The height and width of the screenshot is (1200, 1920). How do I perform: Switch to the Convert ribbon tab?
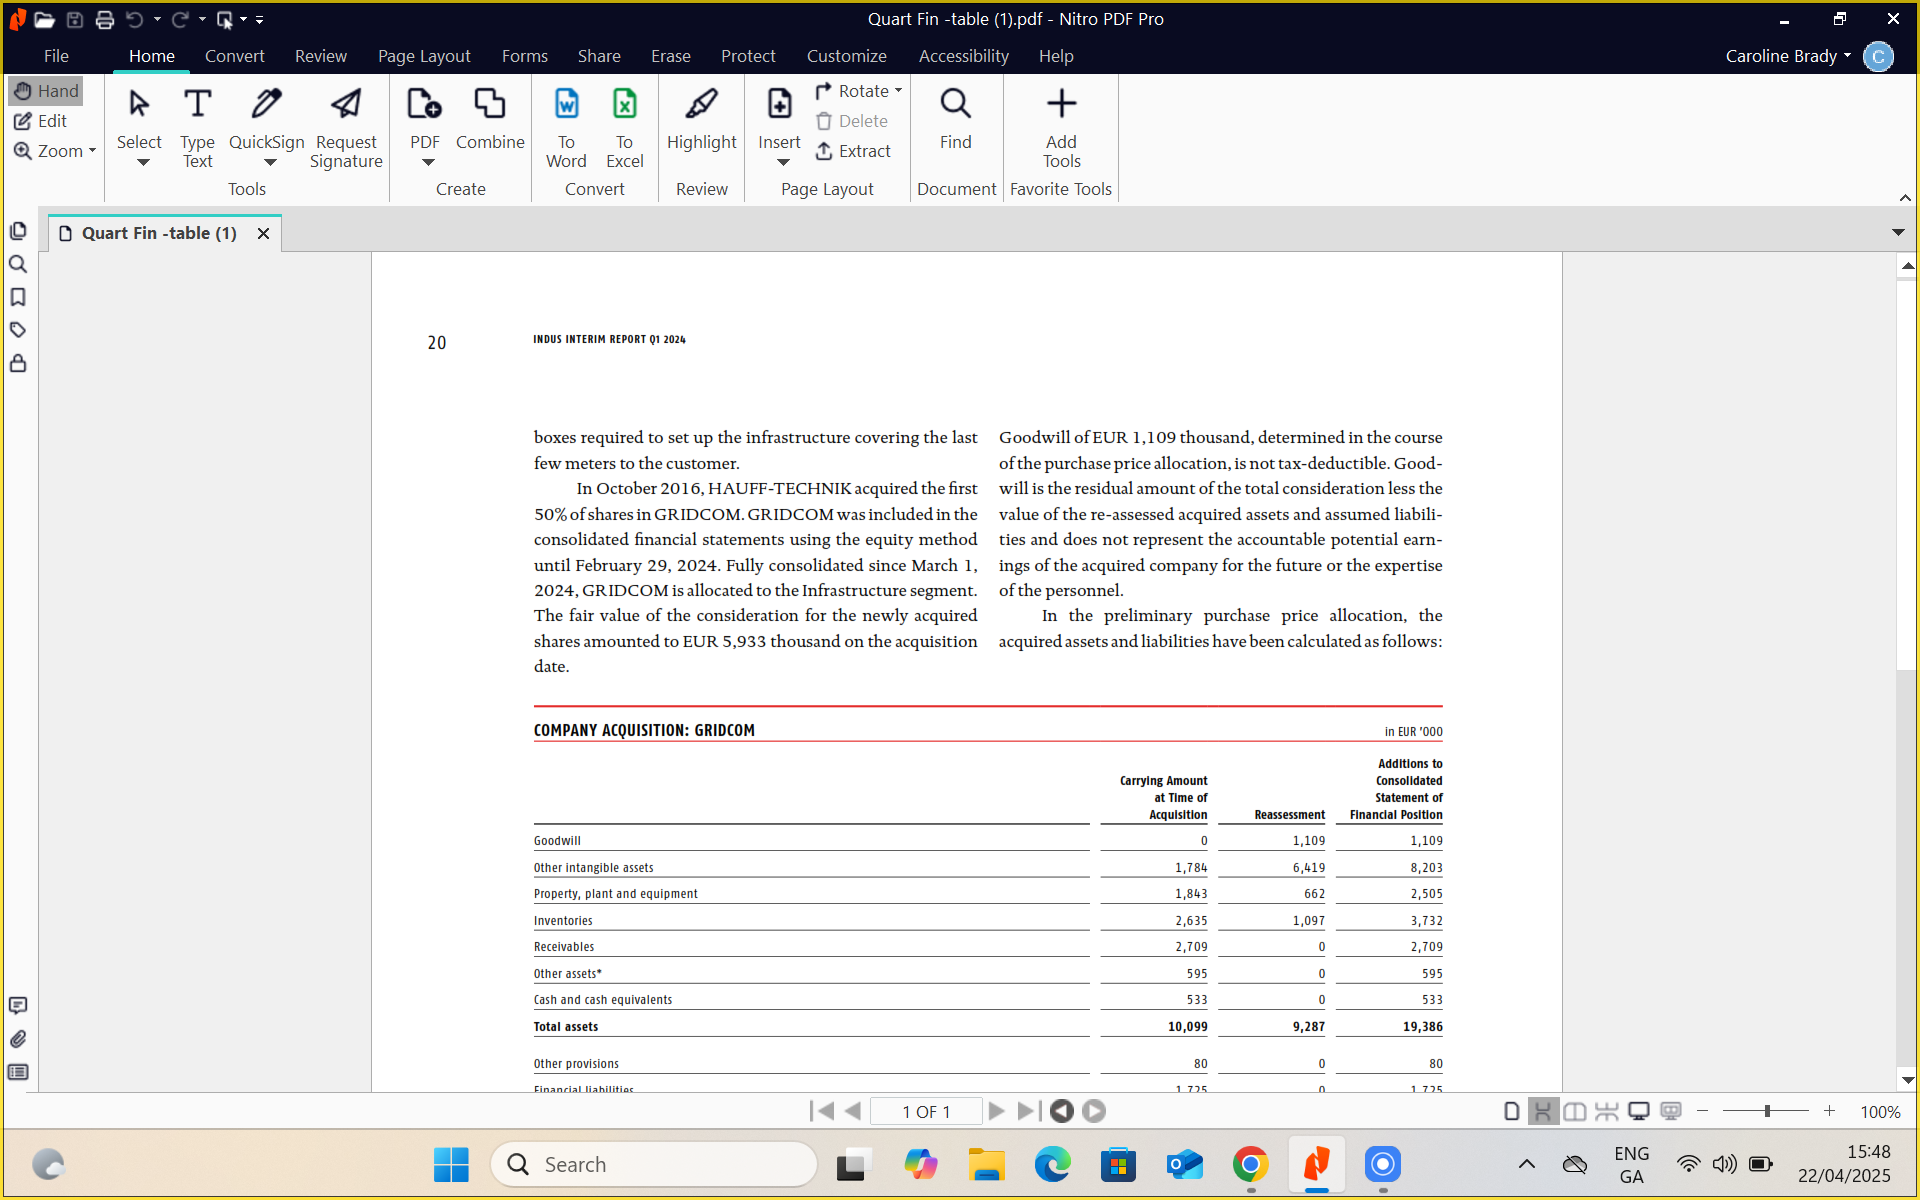pos(234,56)
